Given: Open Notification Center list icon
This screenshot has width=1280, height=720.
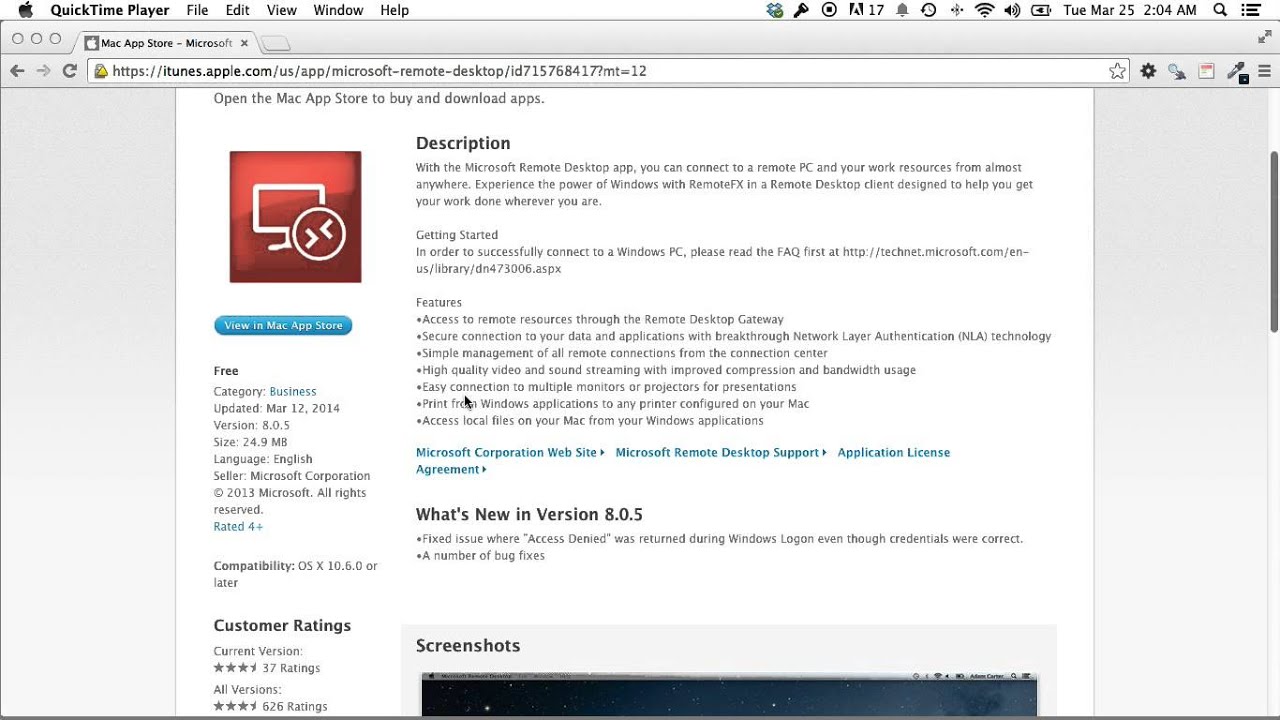Looking at the screenshot, I should point(1251,10).
